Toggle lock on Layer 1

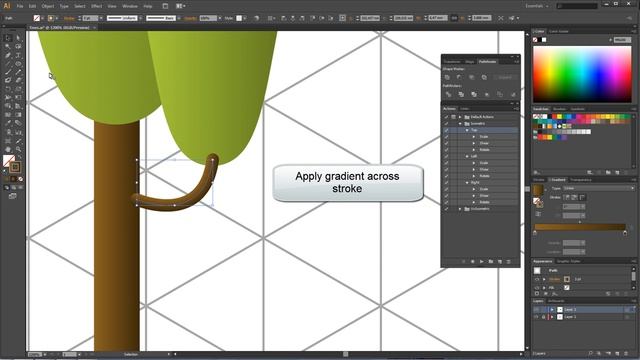click(x=543, y=317)
